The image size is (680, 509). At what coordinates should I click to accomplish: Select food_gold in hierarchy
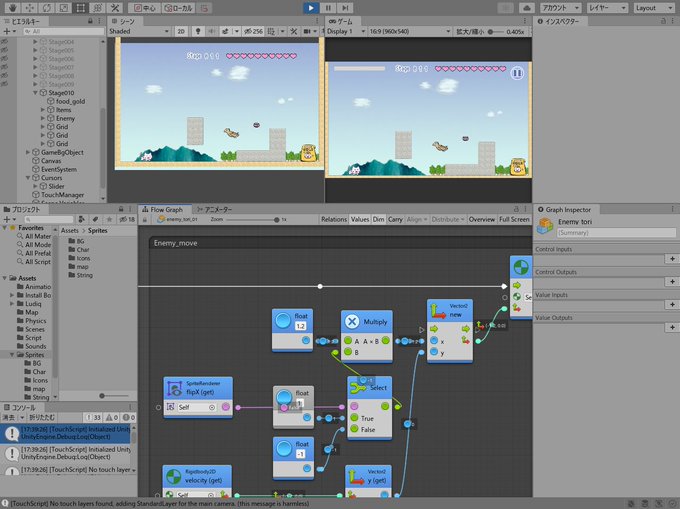pyautogui.click(x=70, y=101)
